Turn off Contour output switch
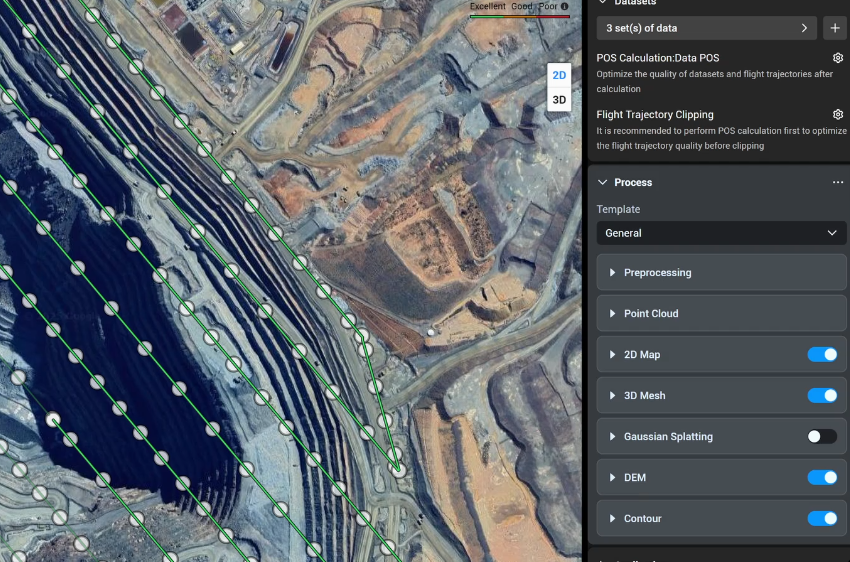The height and width of the screenshot is (562, 850). pyautogui.click(x=822, y=519)
